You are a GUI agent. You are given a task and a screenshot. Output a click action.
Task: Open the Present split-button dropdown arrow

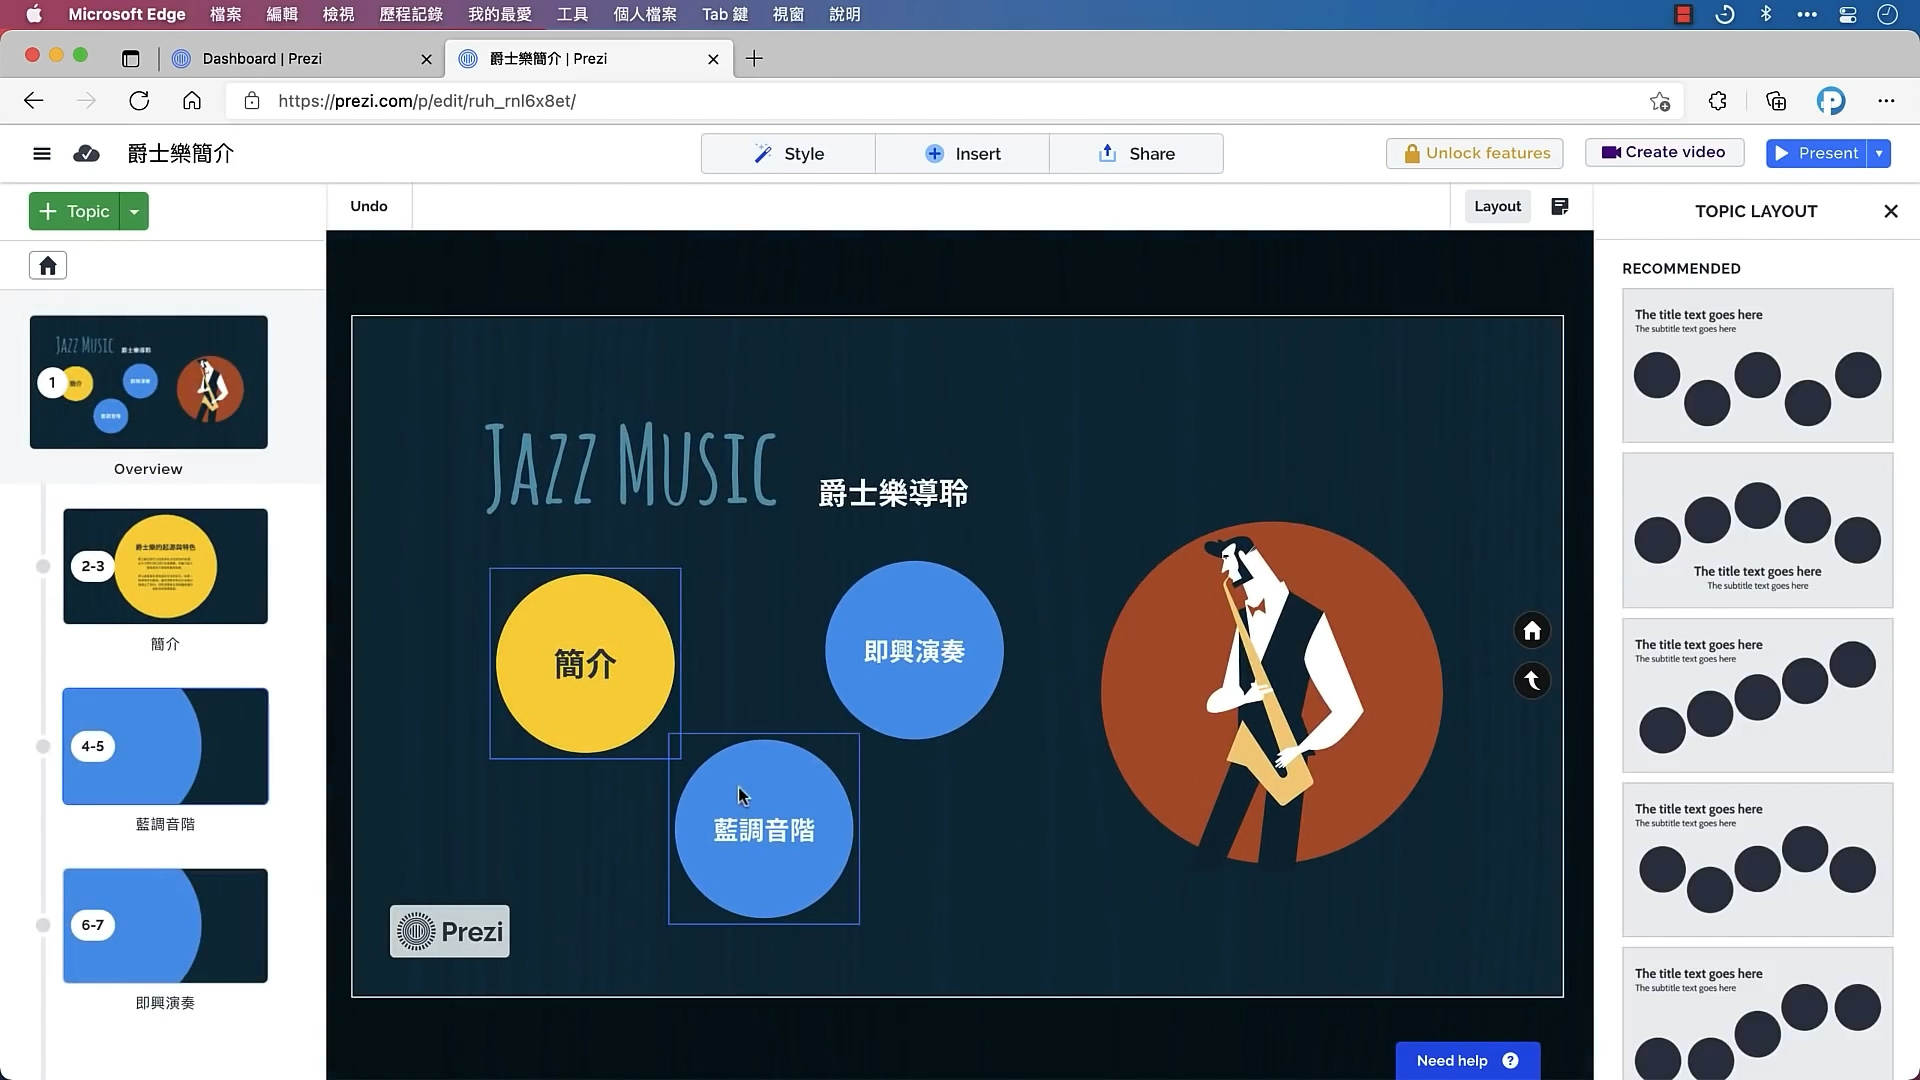[x=1878, y=153]
